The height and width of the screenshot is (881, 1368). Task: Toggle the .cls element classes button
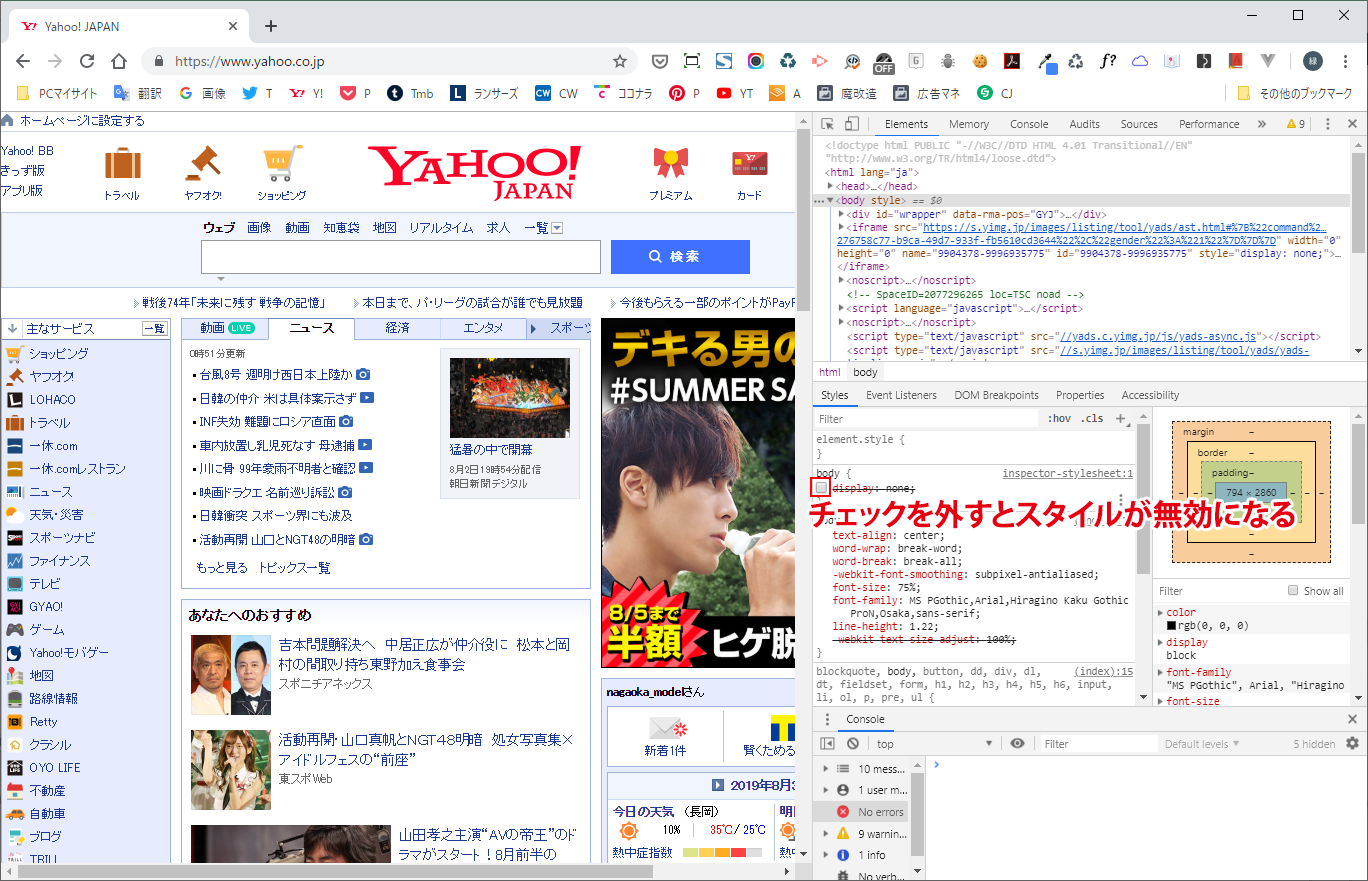1092,419
